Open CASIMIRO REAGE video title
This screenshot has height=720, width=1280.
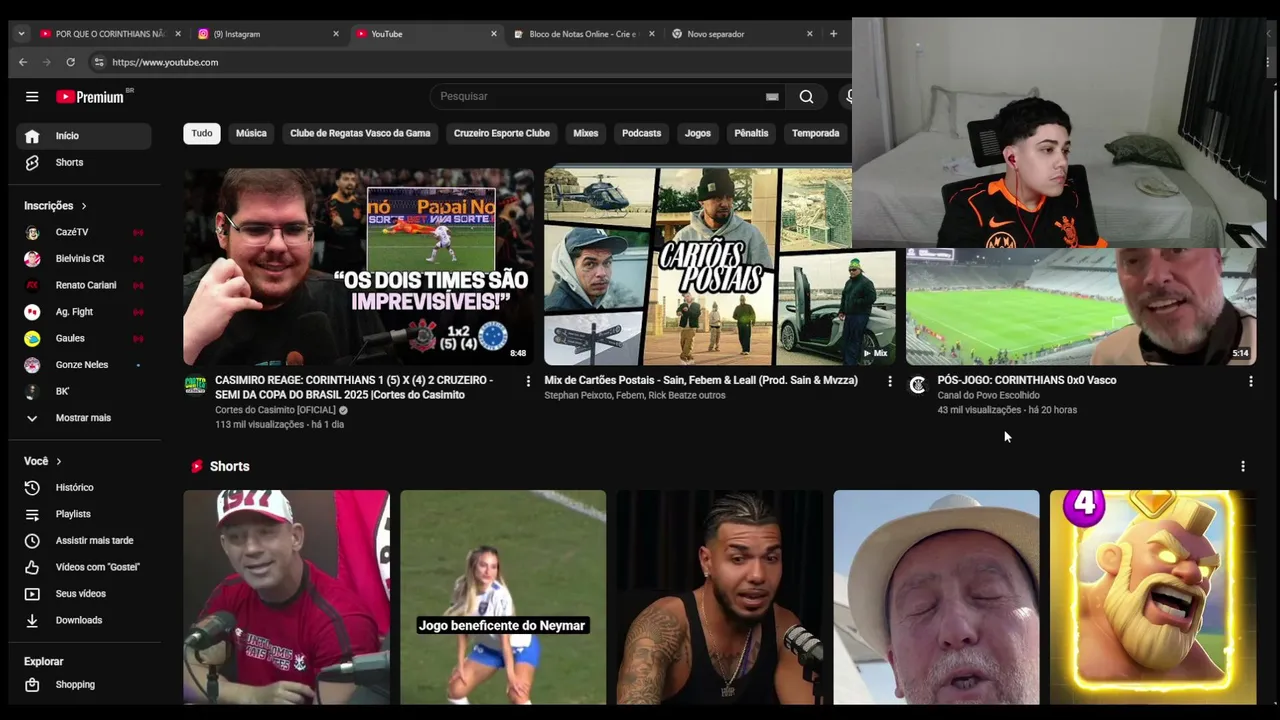coord(354,388)
